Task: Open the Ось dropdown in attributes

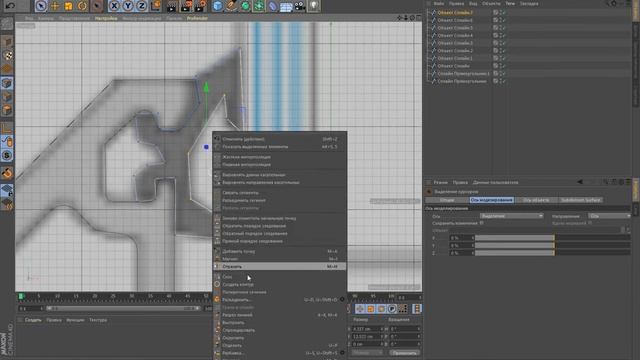Action: coord(511,216)
